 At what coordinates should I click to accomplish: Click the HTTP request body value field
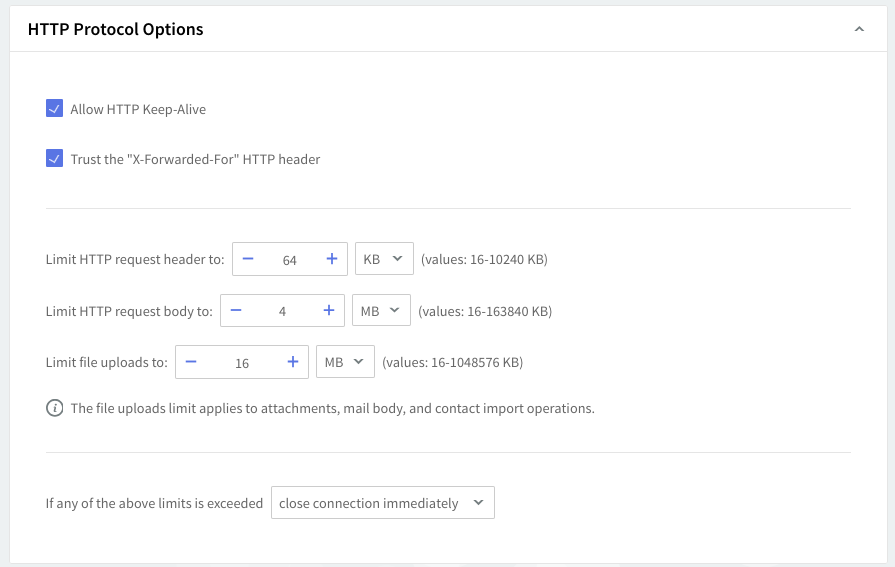click(282, 312)
